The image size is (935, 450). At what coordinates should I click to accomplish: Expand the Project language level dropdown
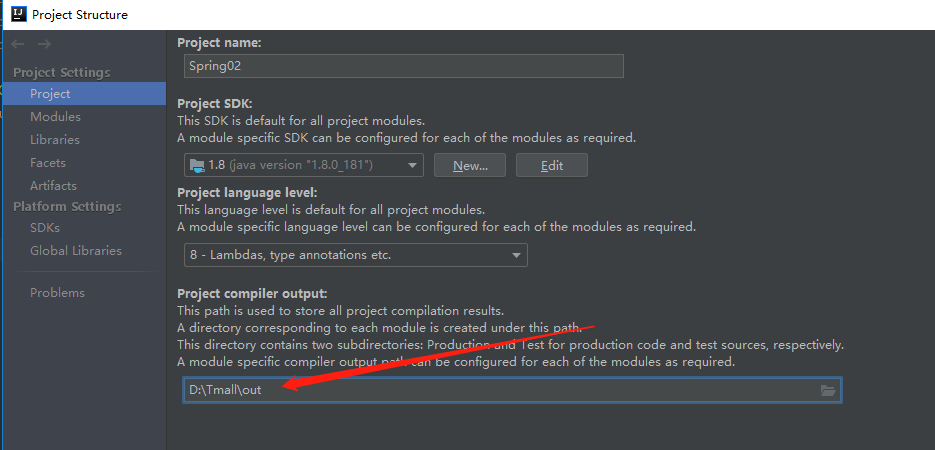516,255
